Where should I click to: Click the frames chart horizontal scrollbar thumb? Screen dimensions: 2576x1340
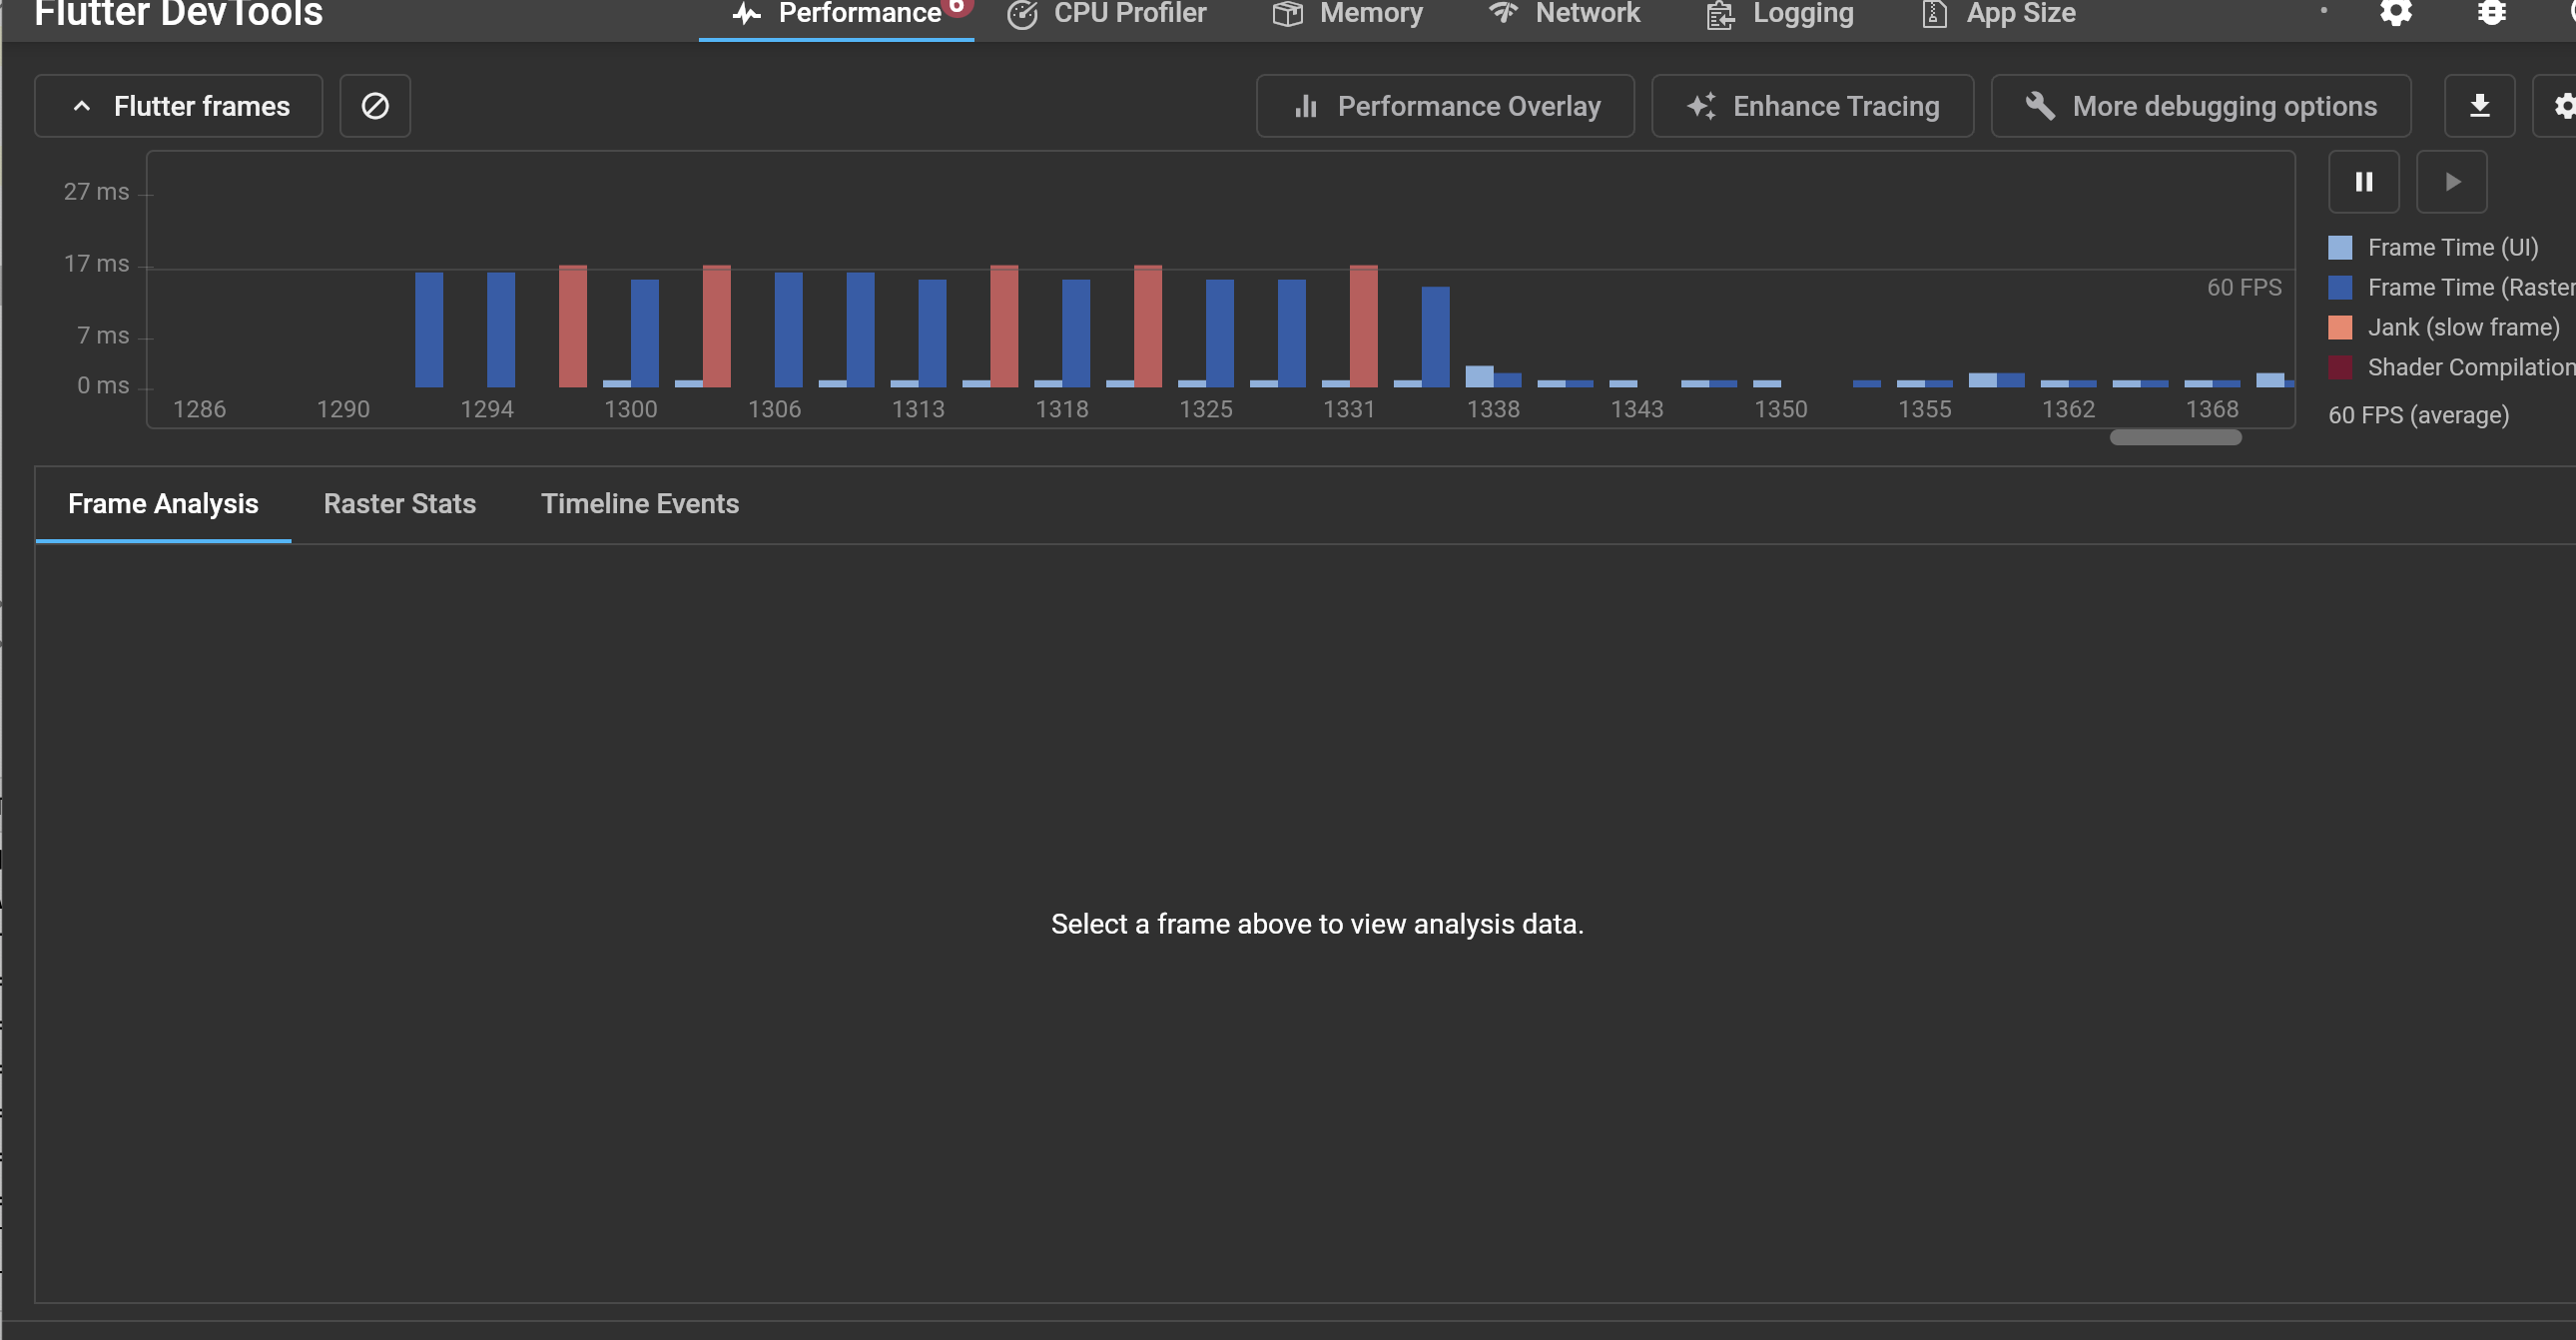click(x=2175, y=437)
